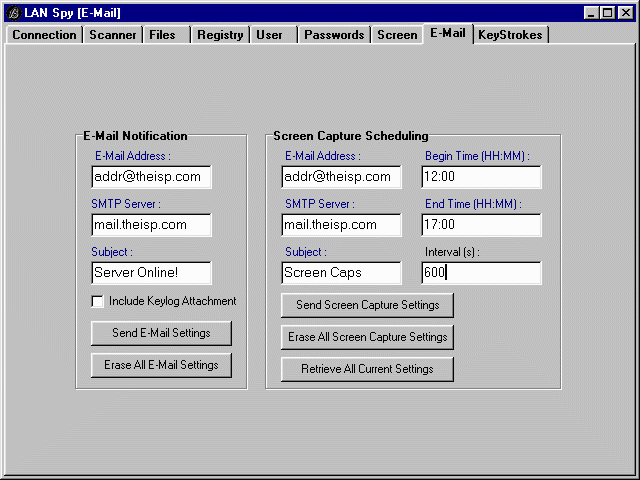This screenshot has width=640, height=480.
Task: Click the Interval seconds field
Action: [481, 273]
